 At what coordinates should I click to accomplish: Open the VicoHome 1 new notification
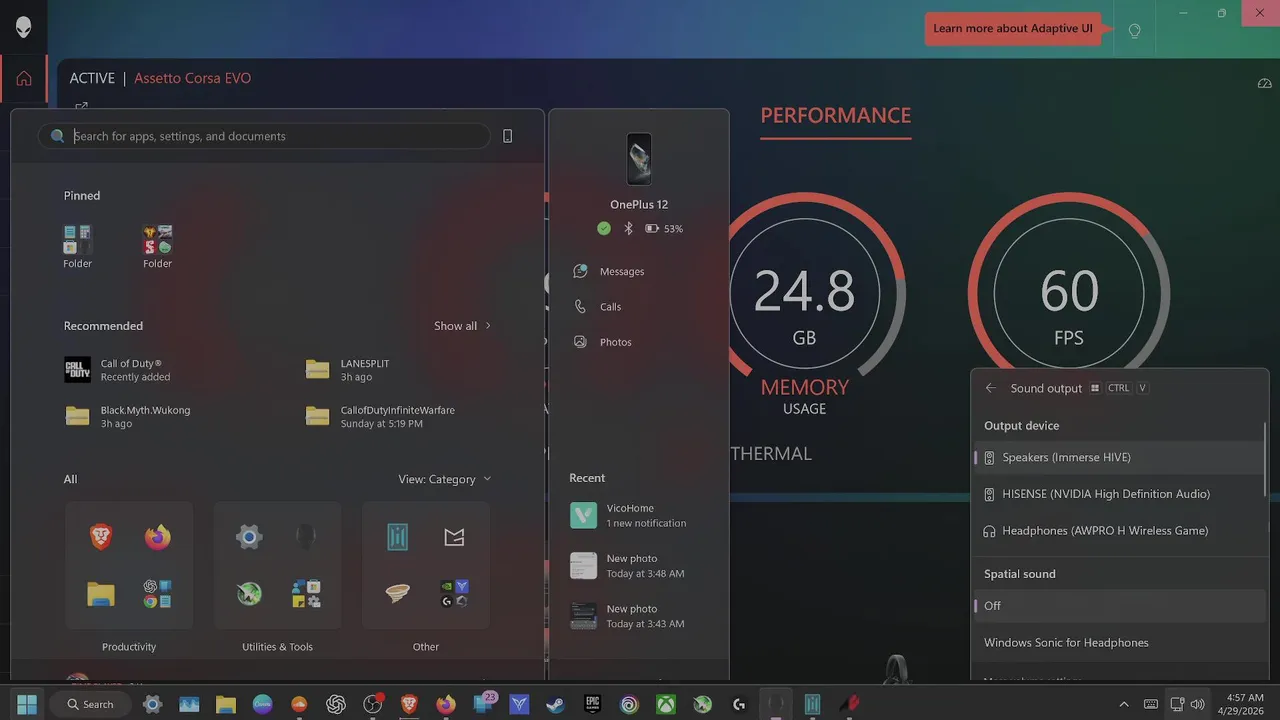click(640, 515)
